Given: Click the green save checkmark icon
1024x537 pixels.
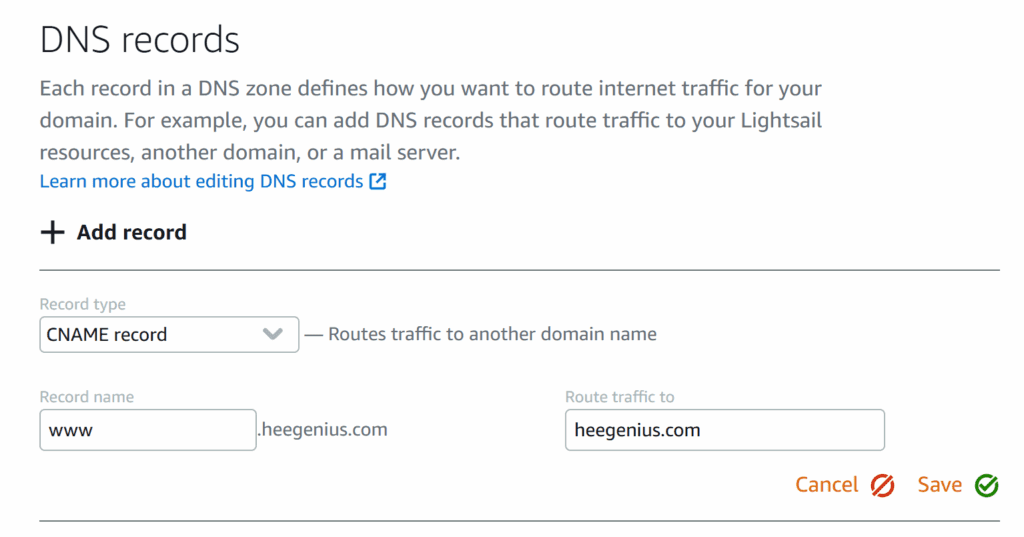Looking at the screenshot, I should coord(987,485).
